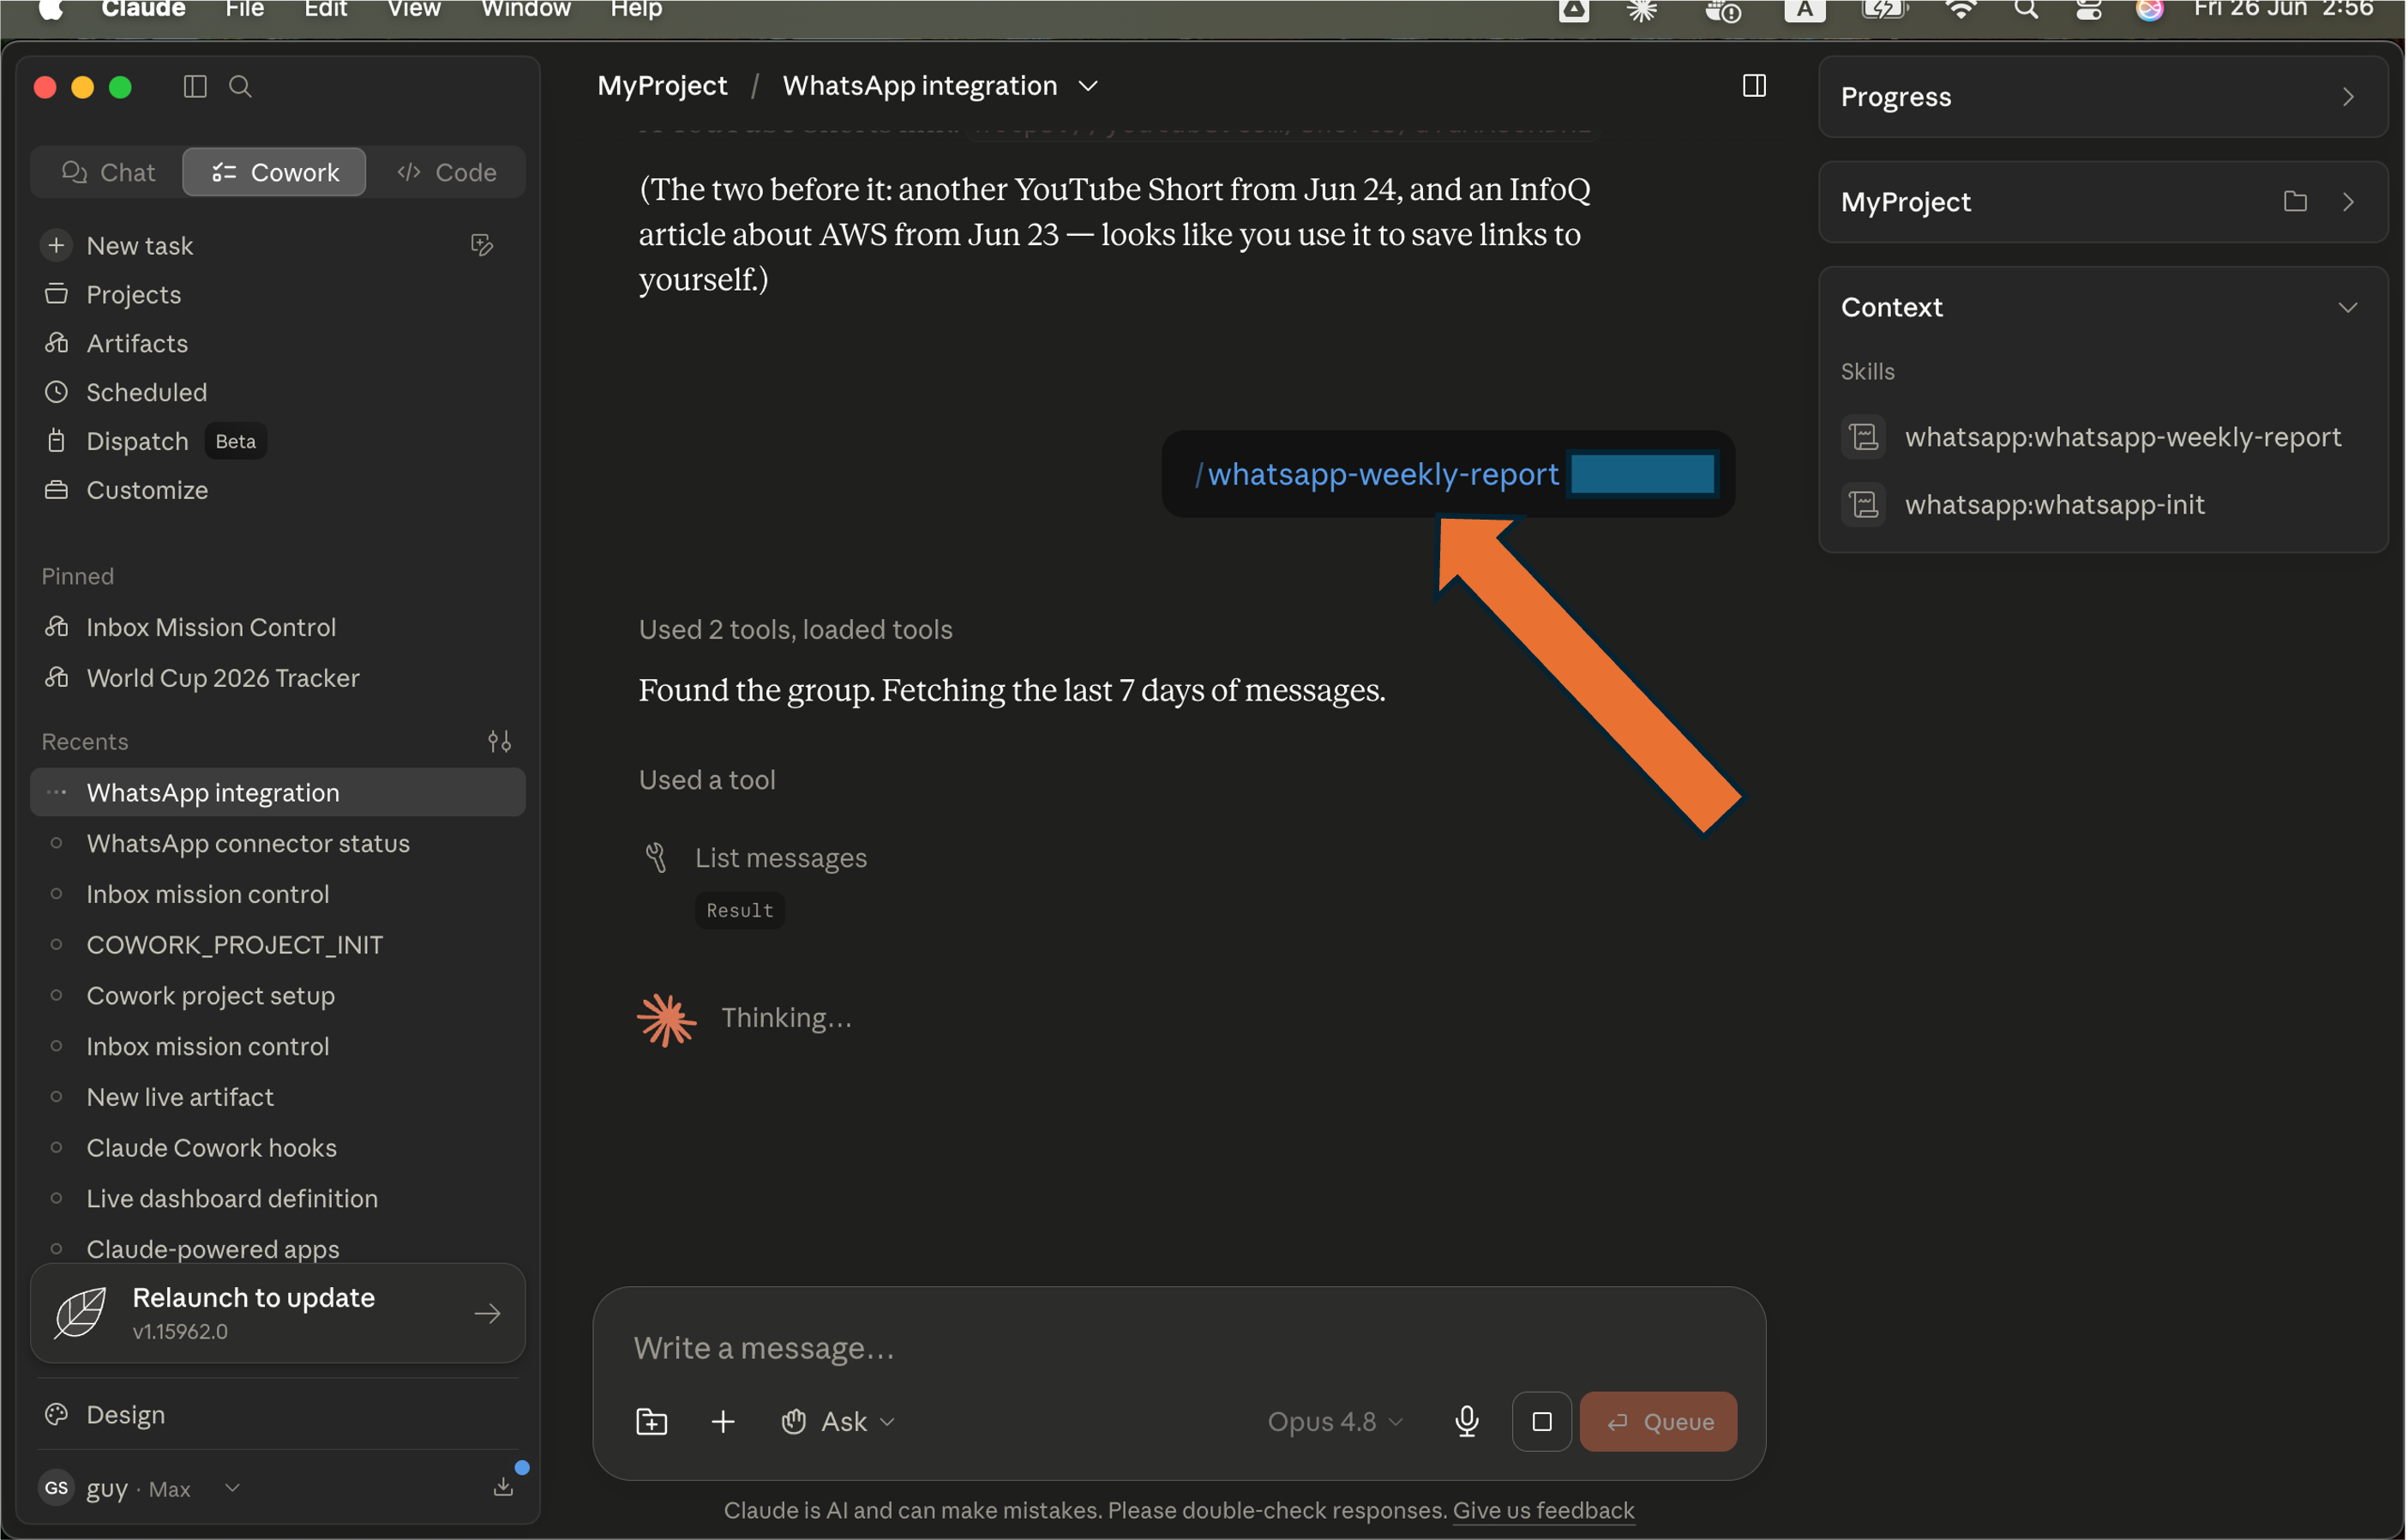
Task: Expand the MyProject panel chevron
Action: click(x=2348, y=202)
